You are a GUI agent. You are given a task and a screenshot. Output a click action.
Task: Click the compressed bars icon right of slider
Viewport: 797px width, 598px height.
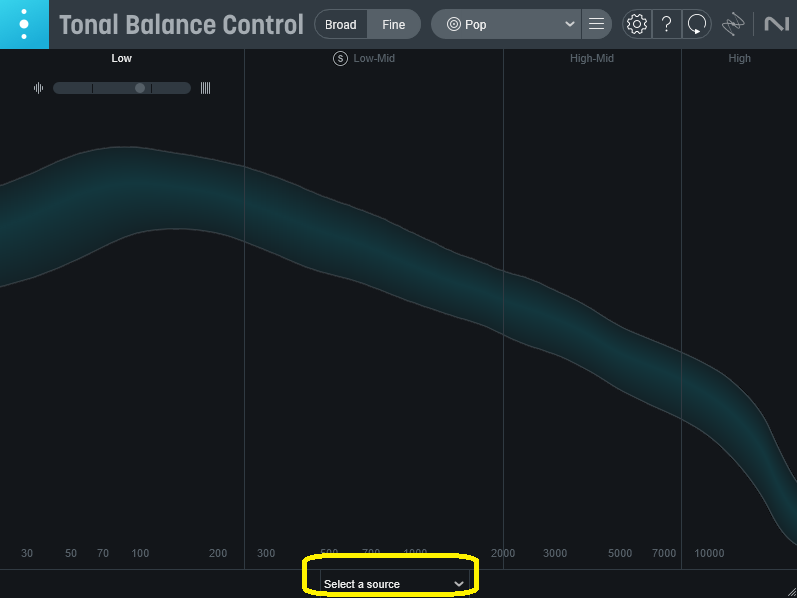[x=205, y=88]
